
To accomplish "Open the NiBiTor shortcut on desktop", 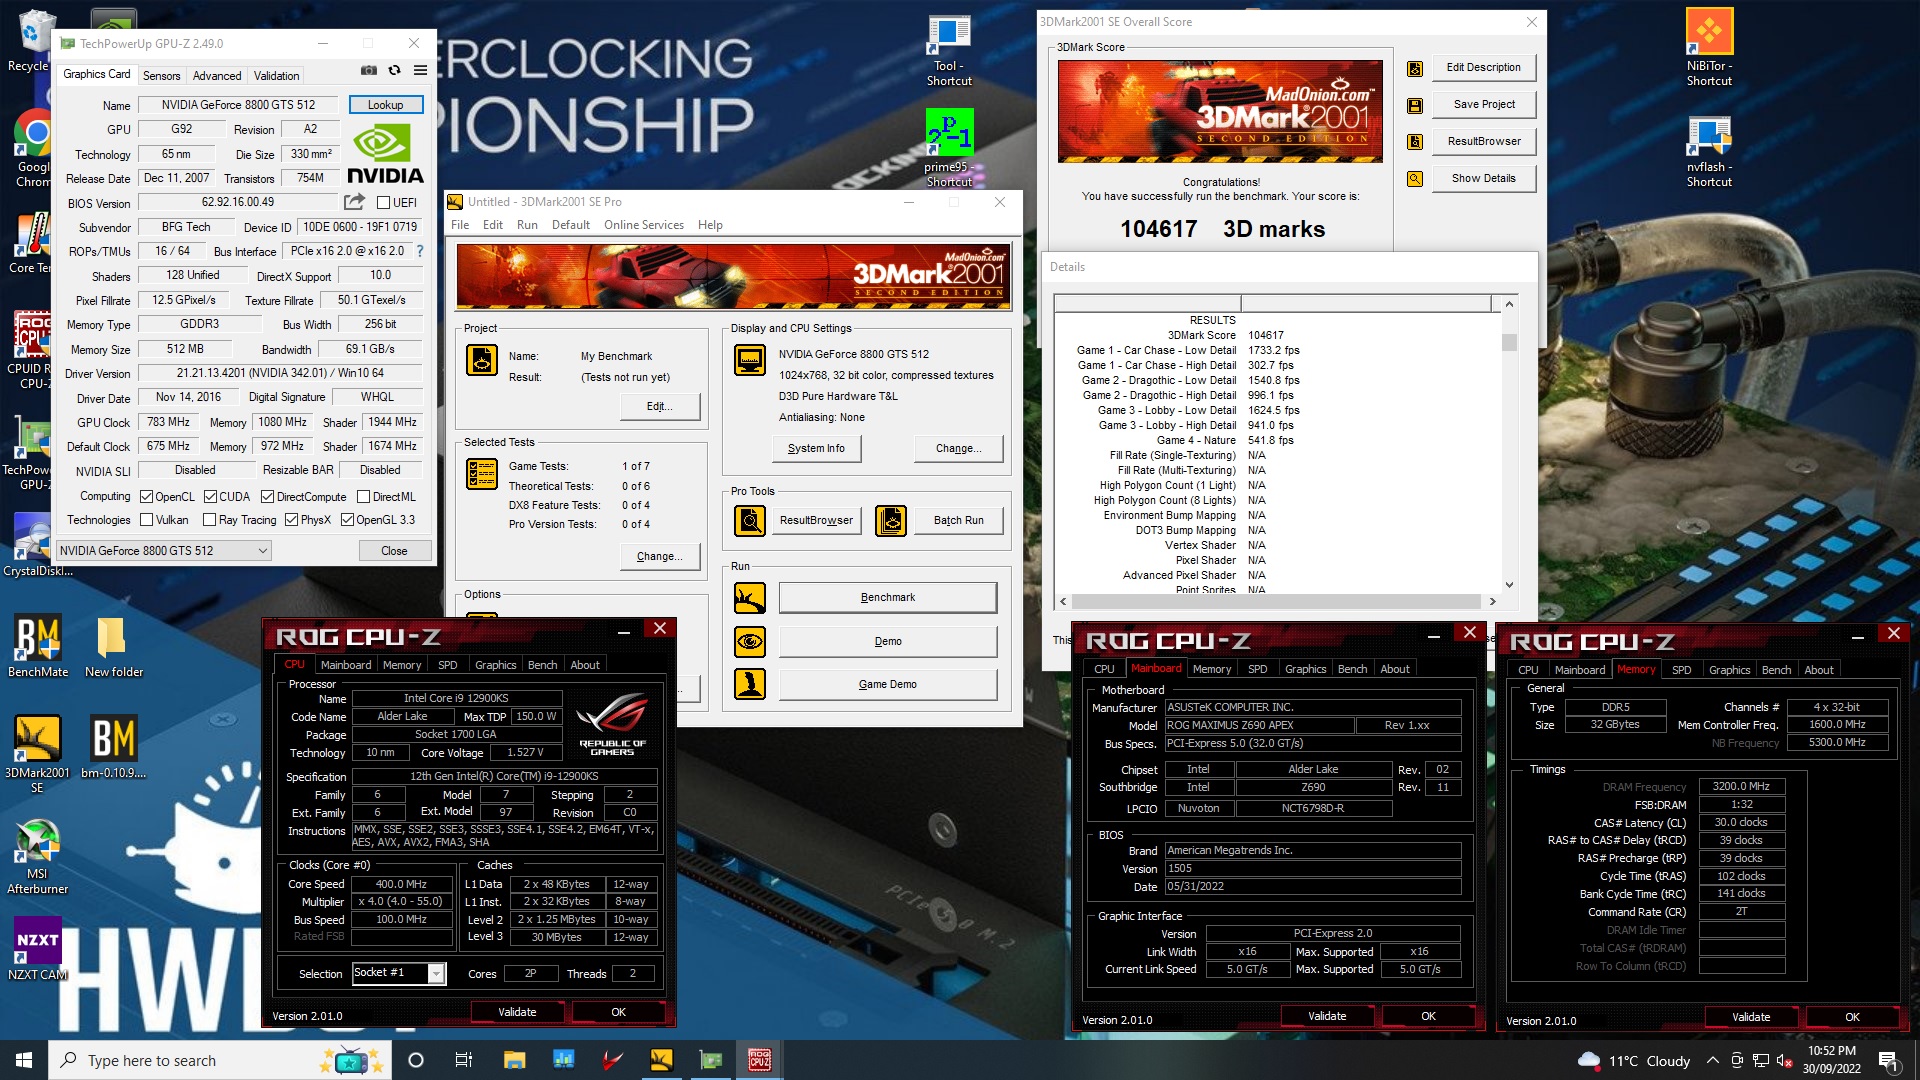I will [1709, 47].
